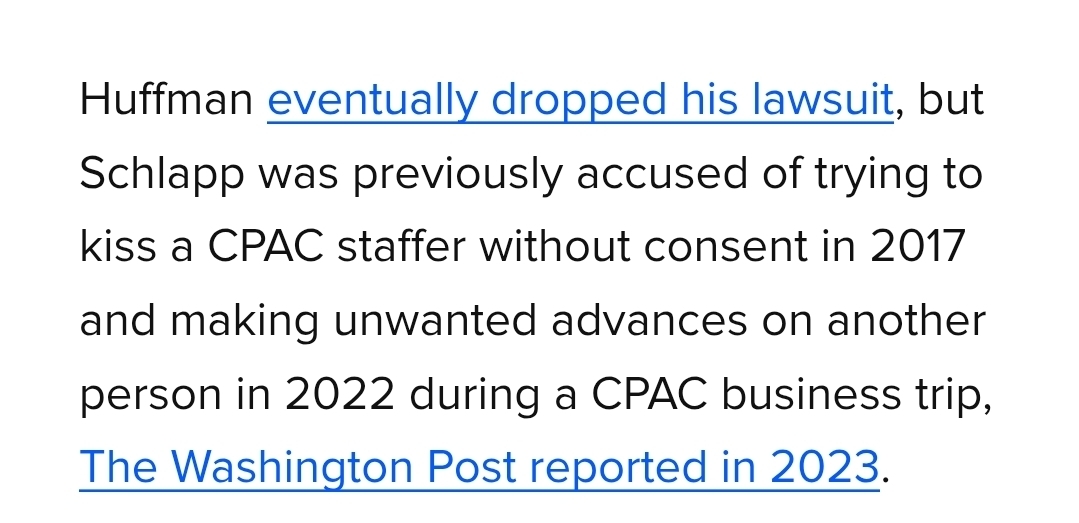This screenshot has height=523, width=1079.
Task: Click the word "during" in the paragraph
Action: (485, 395)
